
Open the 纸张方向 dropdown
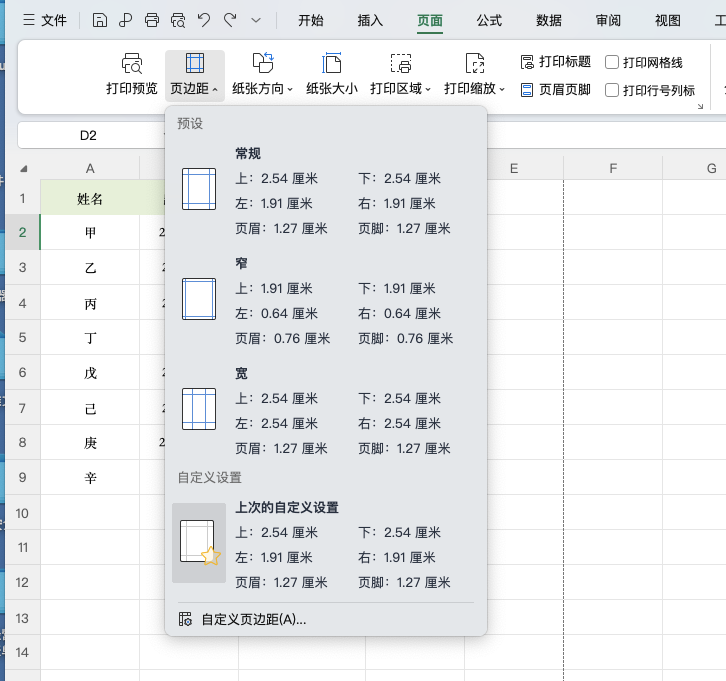point(263,75)
